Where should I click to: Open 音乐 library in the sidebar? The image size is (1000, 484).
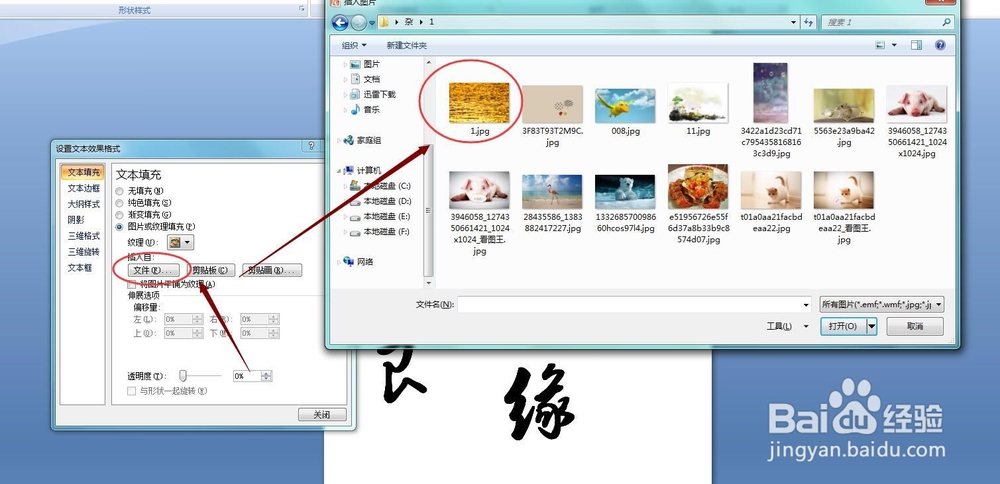(365, 110)
